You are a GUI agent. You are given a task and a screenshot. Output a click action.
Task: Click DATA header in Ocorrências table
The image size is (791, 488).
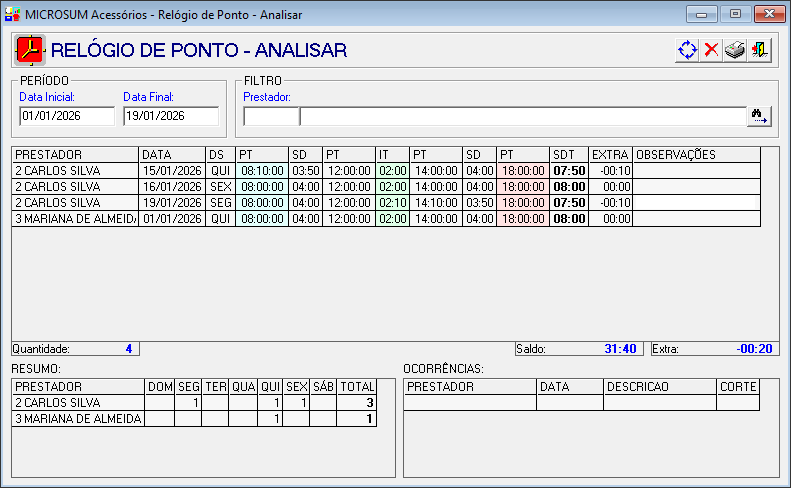pos(570,387)
